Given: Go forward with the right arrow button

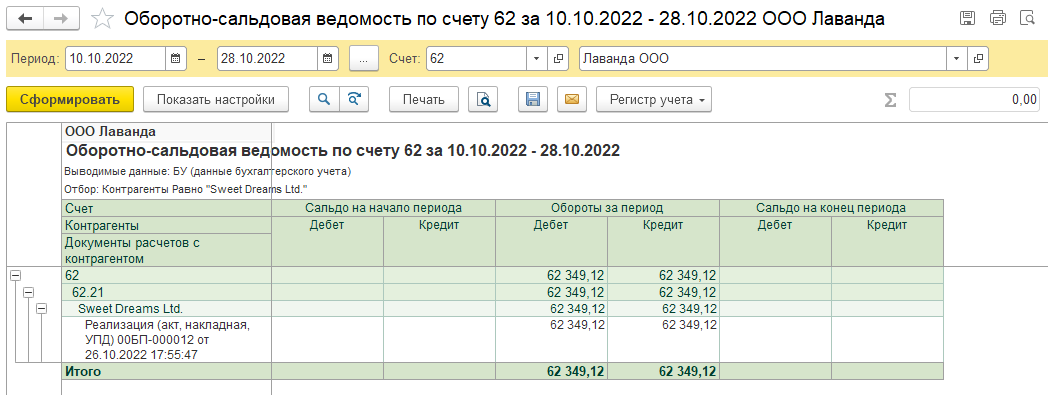Looking at the screenshot, I should [61, 19].
